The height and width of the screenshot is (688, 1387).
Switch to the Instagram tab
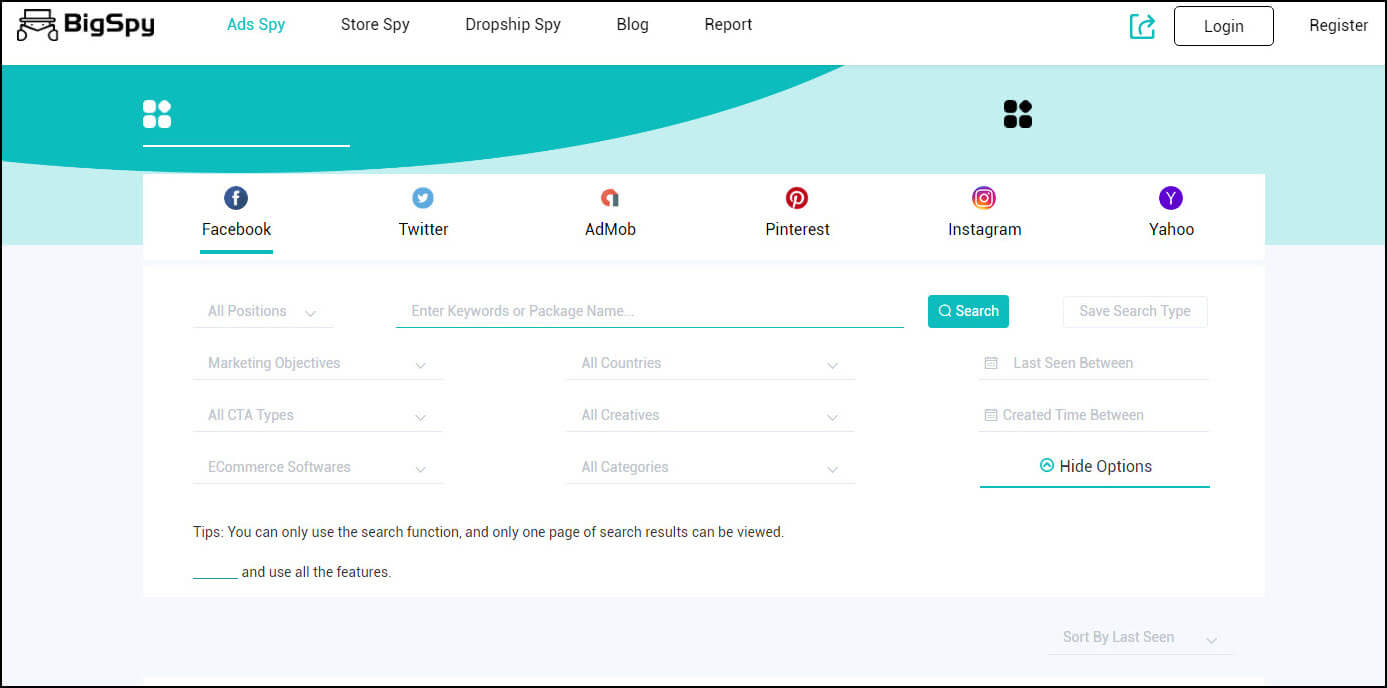pyautogui.click(x=984, y=229)
